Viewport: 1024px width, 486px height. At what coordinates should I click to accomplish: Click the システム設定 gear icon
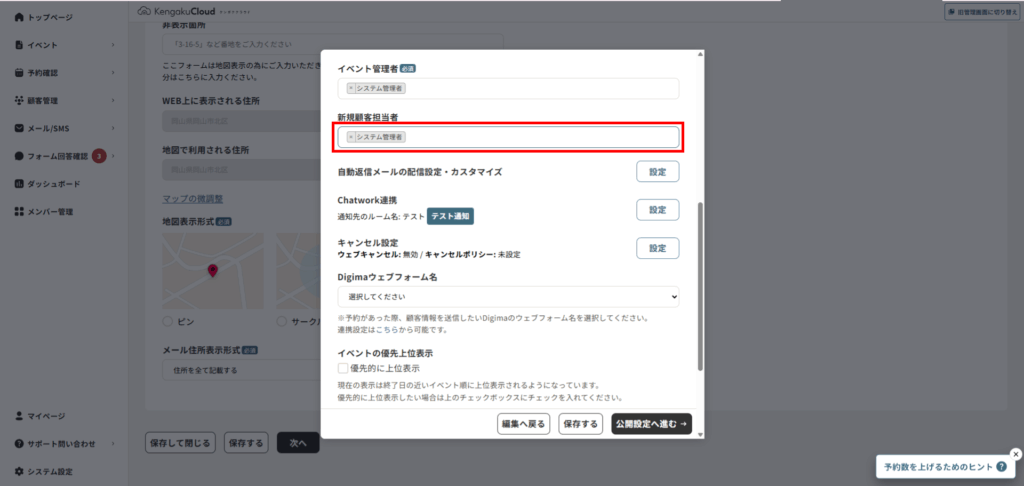tap(19, 471)
